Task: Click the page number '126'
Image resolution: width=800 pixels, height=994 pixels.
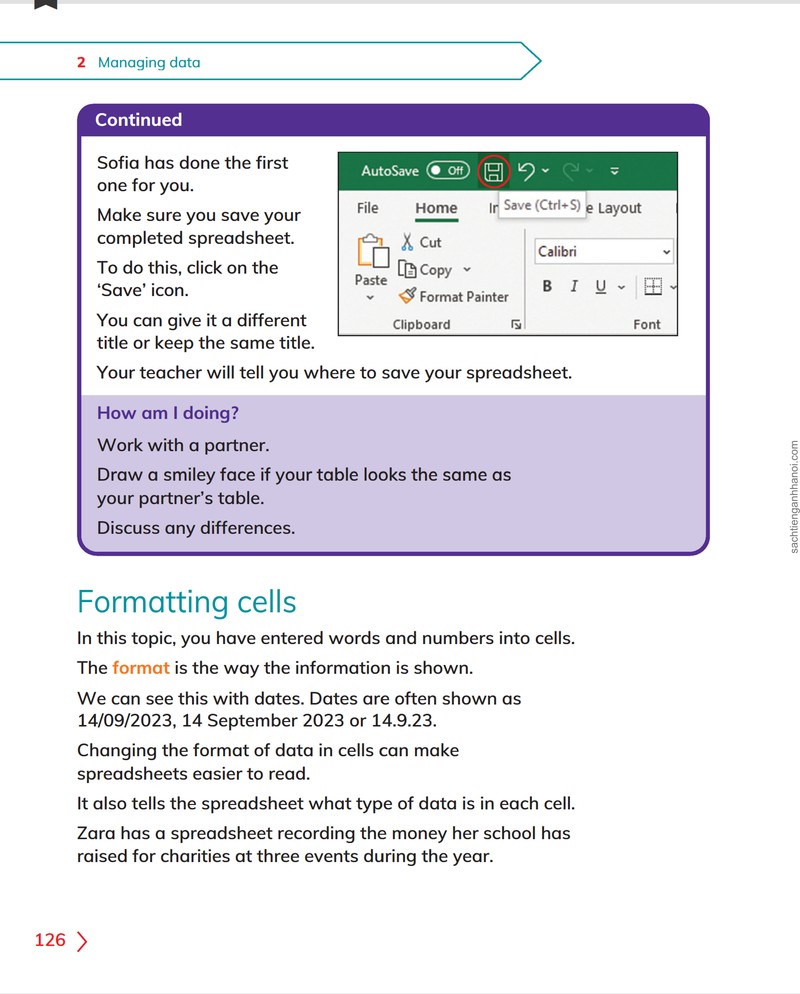Action: pos(50,940)
